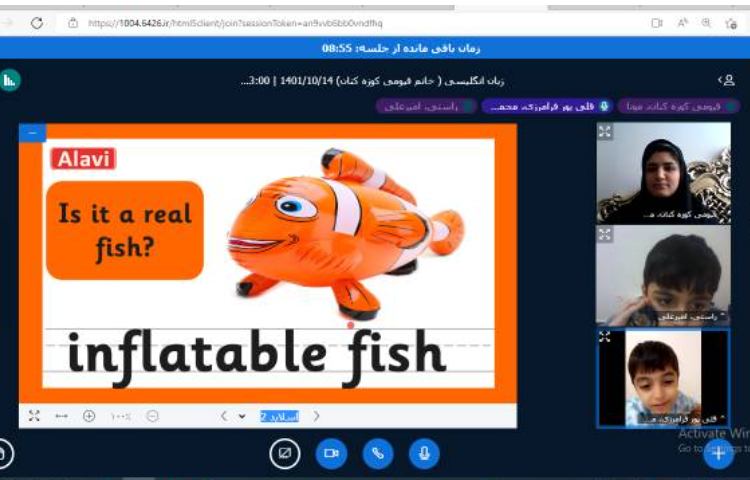Click the fit-to-width icon in slide toolbar
The image size is (750, 480).
tap(61, 416)
